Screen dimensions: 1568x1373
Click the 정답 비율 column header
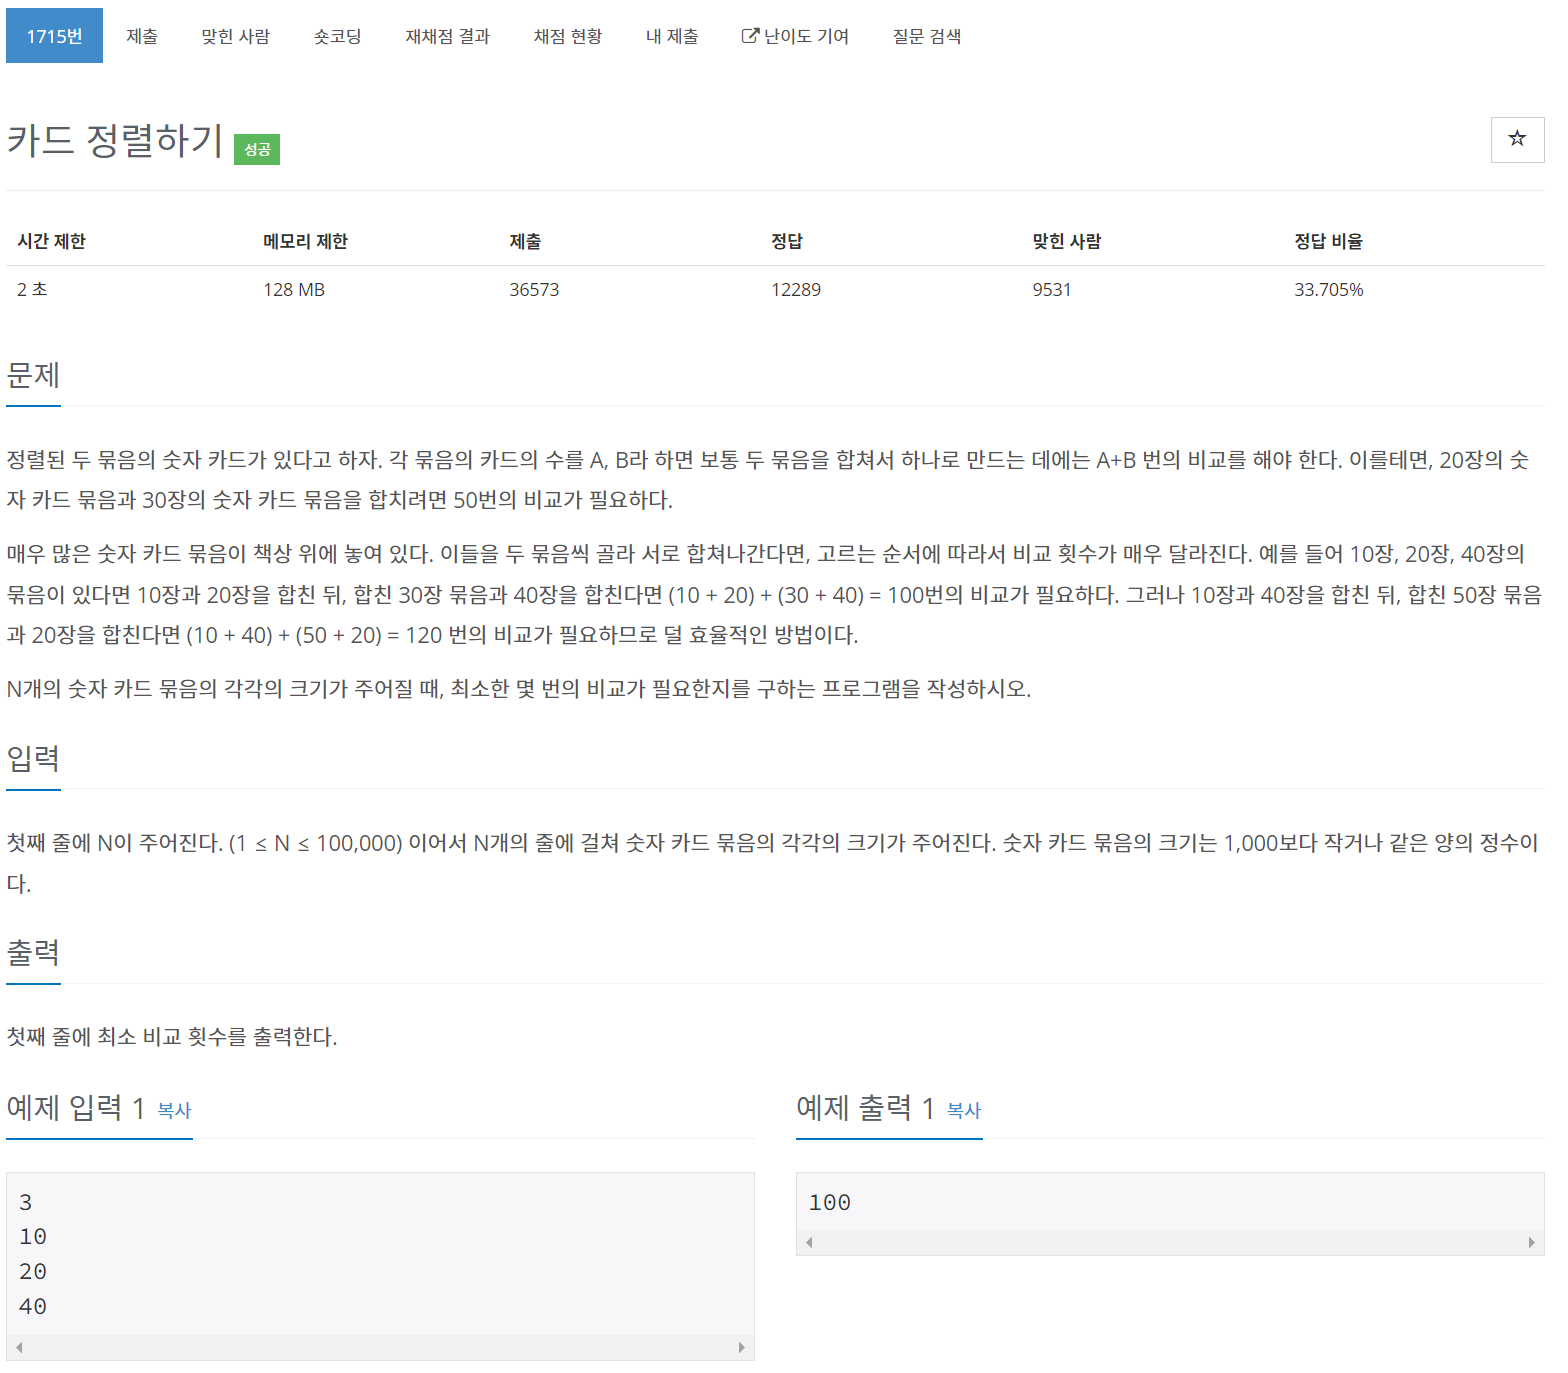pos(1329,241)
